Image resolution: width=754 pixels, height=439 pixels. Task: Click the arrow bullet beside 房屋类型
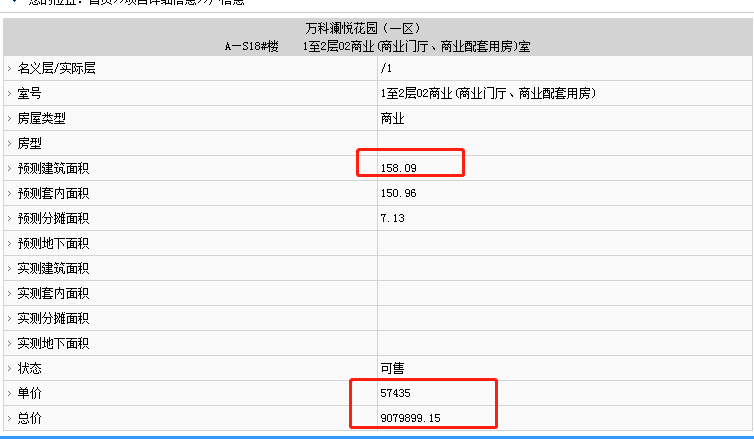[9, 119]
